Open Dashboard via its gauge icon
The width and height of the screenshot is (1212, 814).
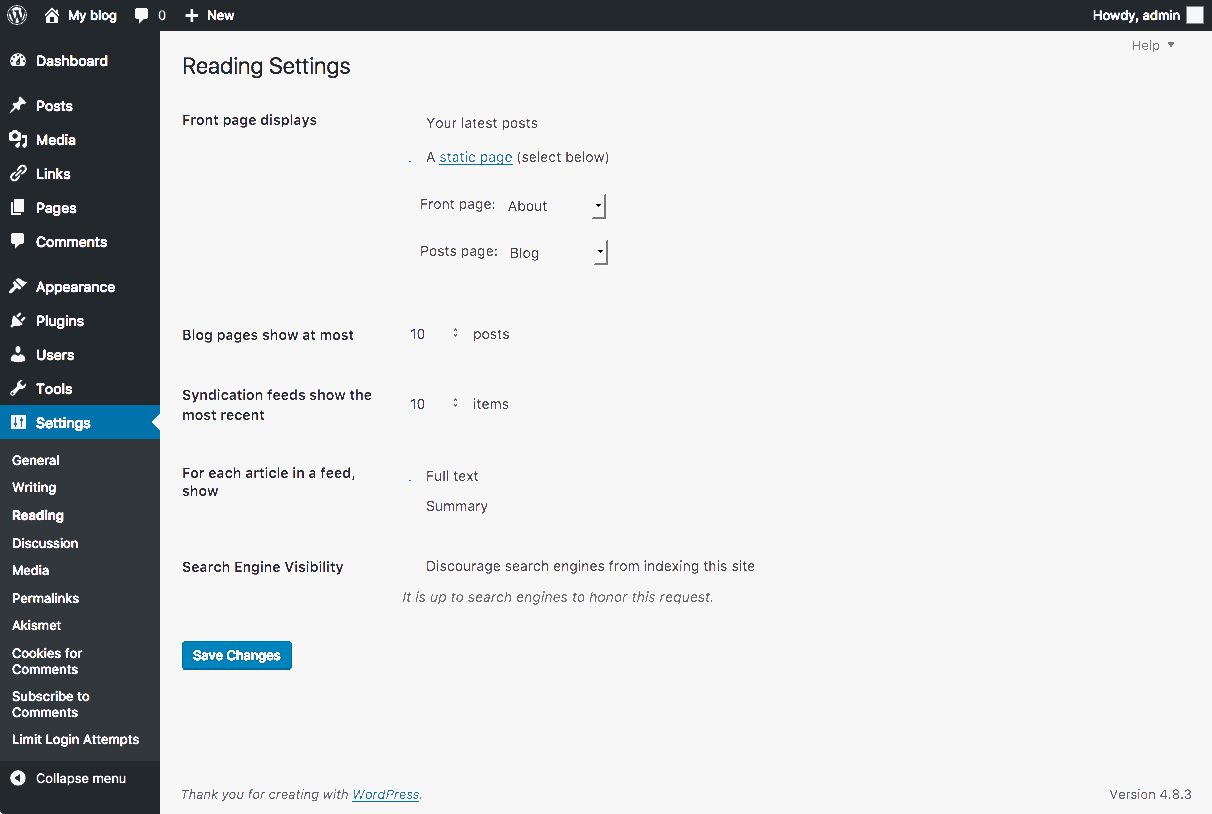coord(18,61)
